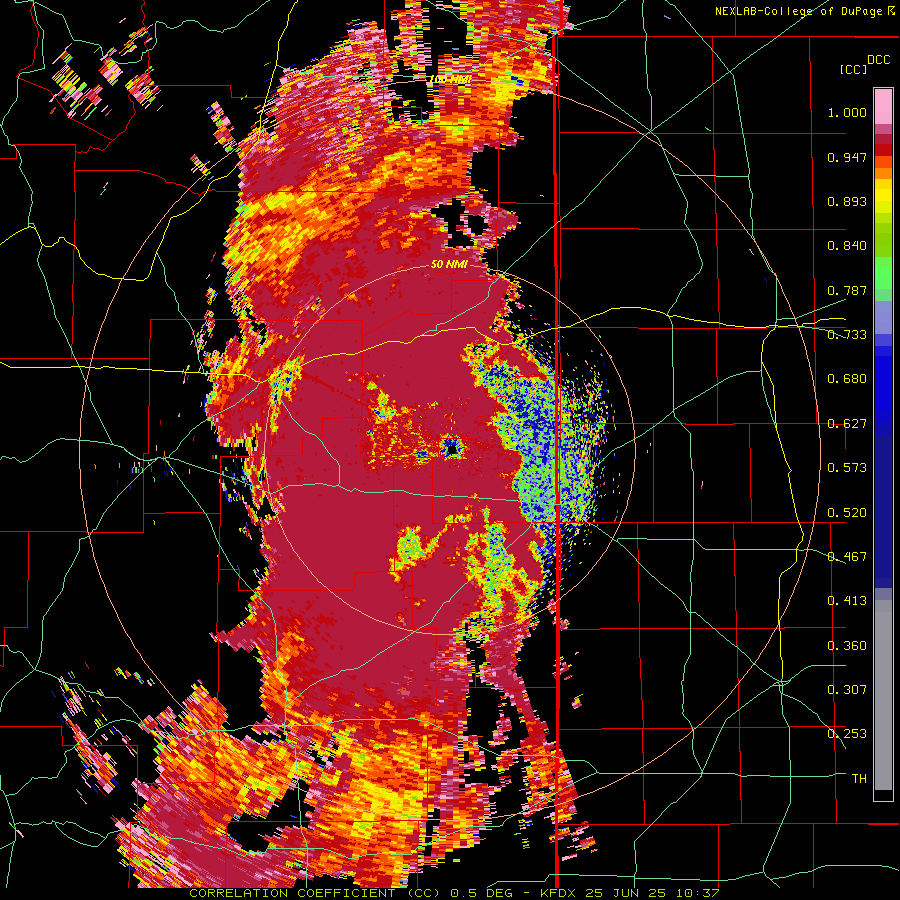
Task: Select the 0.573 legend value
Action: [x=847, y=468]
